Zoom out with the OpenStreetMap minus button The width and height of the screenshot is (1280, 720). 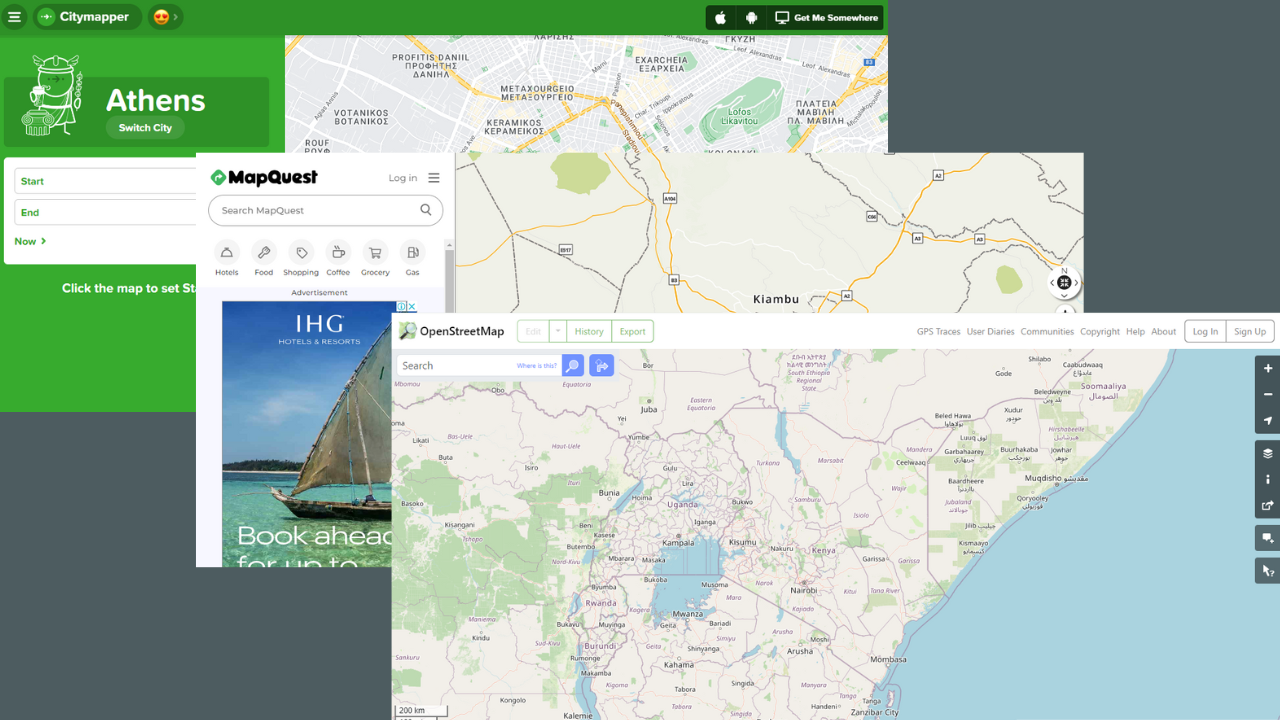1268,394
